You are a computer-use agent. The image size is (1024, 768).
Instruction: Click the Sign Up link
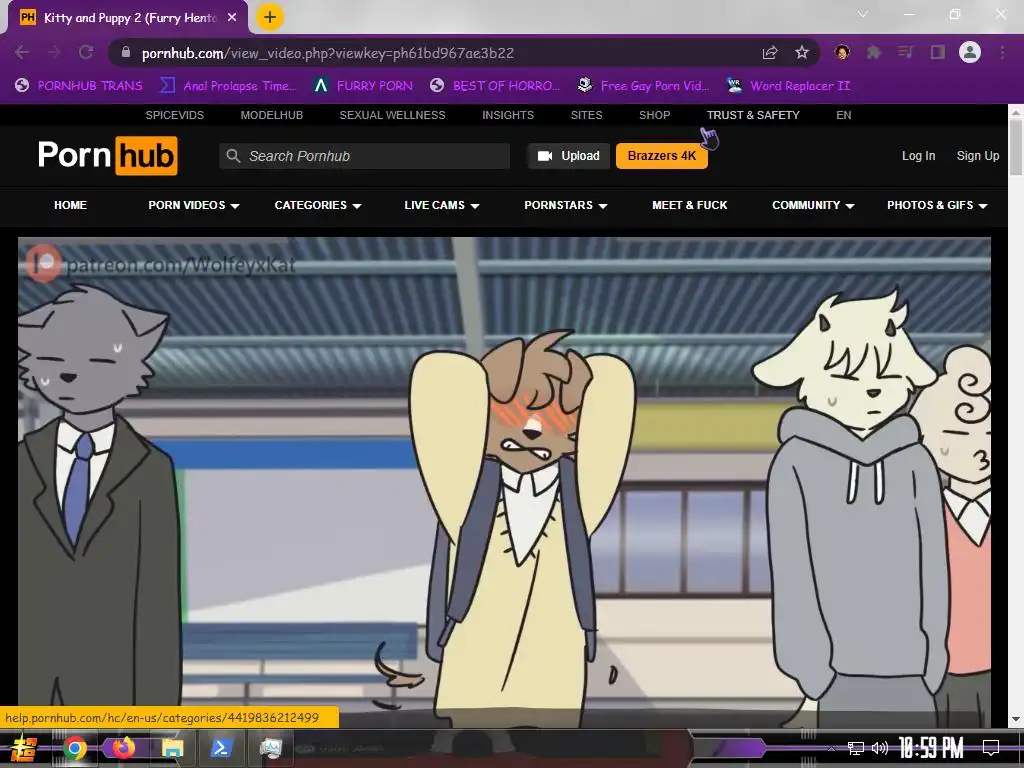(x=978, y=156)
